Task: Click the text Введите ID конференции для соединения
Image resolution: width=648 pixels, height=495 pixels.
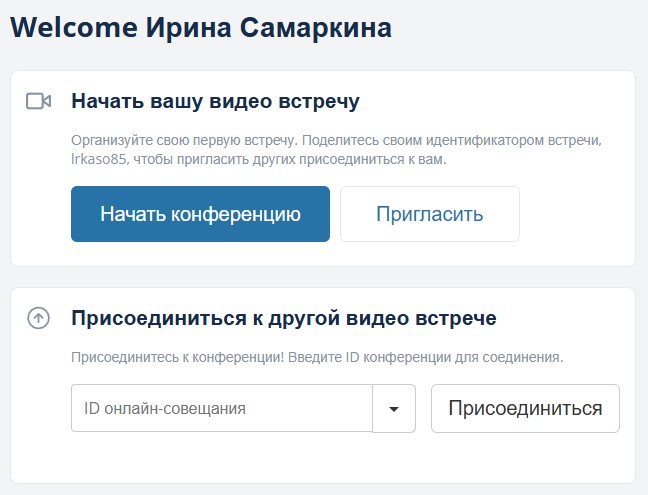Action: [x=411, y=356]
